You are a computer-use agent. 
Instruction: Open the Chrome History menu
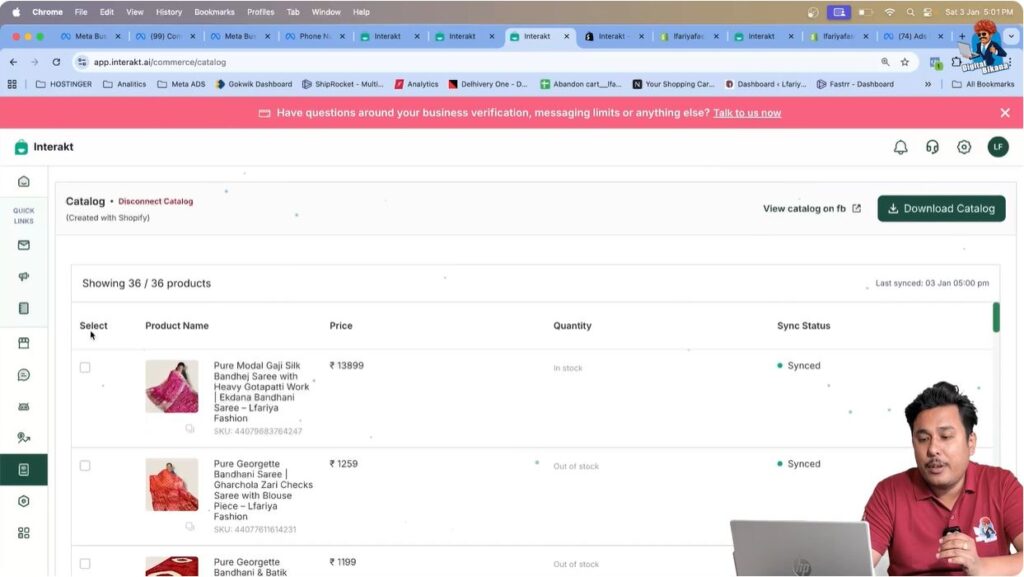point(168,12)
